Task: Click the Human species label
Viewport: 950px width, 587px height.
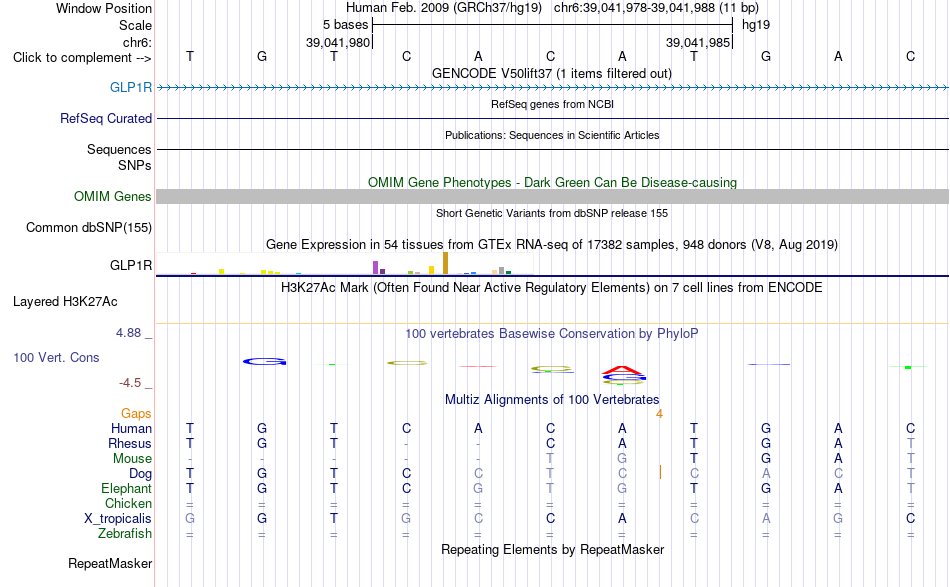Action: coord(131,428)
